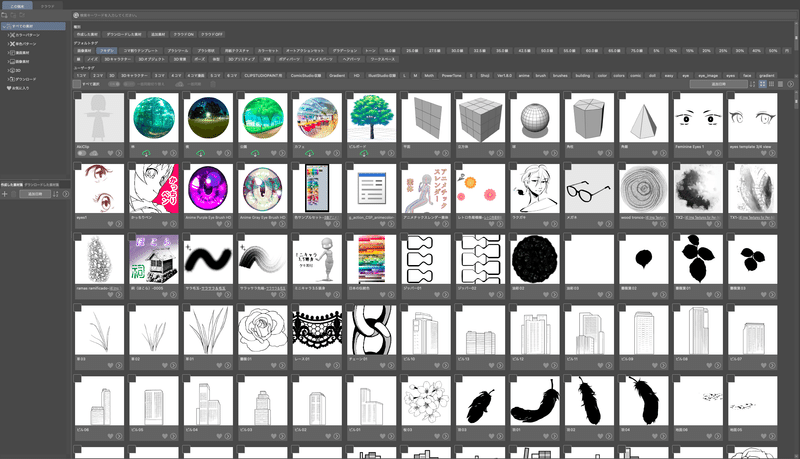
Task: Click cloud download icon on ビルボード material
Action: (x=364, y=153)
